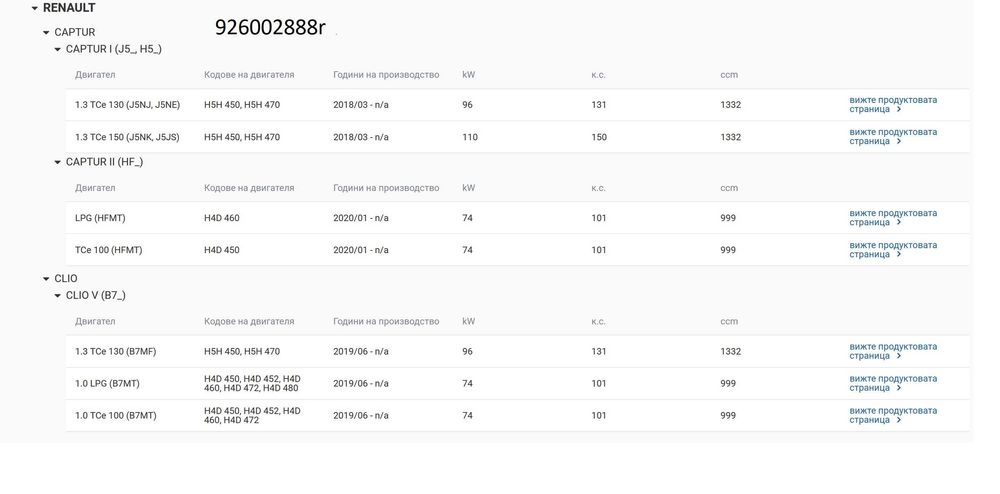Open product page link for 1.3 TCe 130 (J5NJ, J5NE)
1000x494 pixels.
tap(893, 105)
